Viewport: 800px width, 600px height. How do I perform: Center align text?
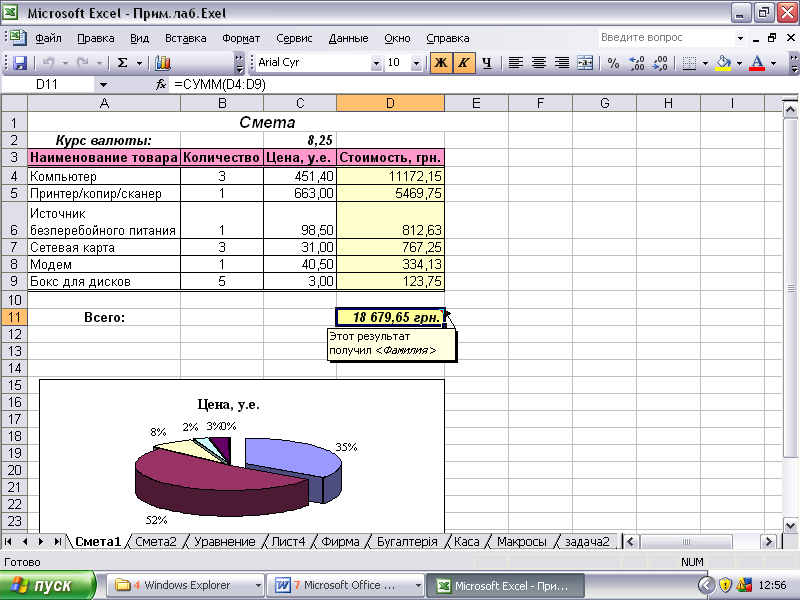pyautogui.click(x=539, y=63)
